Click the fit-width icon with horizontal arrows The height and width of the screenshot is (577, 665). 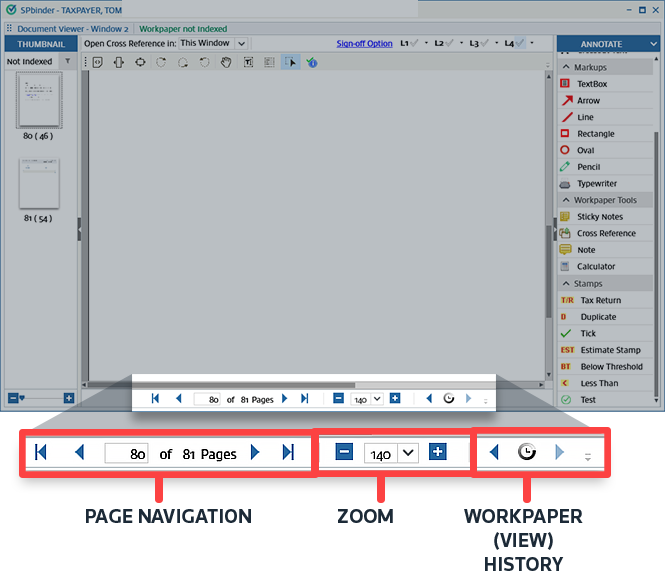(x=119, y=63)
